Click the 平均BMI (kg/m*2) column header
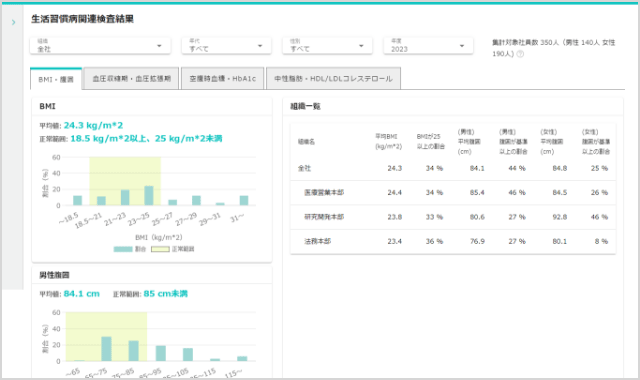640x380 pixels. [389, 141]
